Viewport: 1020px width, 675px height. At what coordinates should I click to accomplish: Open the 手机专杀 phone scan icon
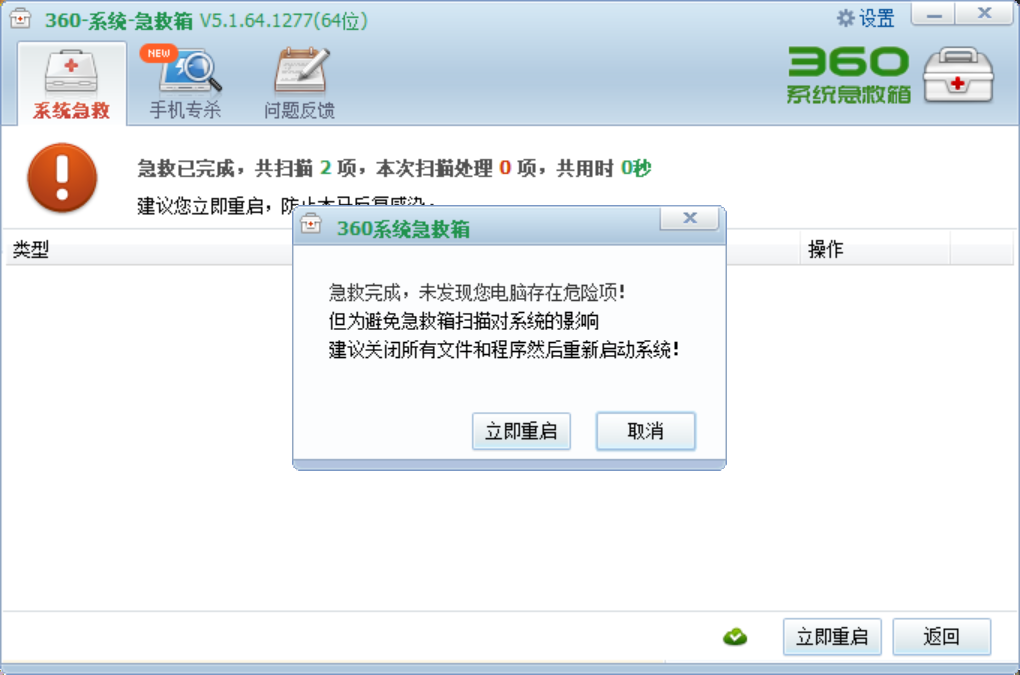[190, 70]
